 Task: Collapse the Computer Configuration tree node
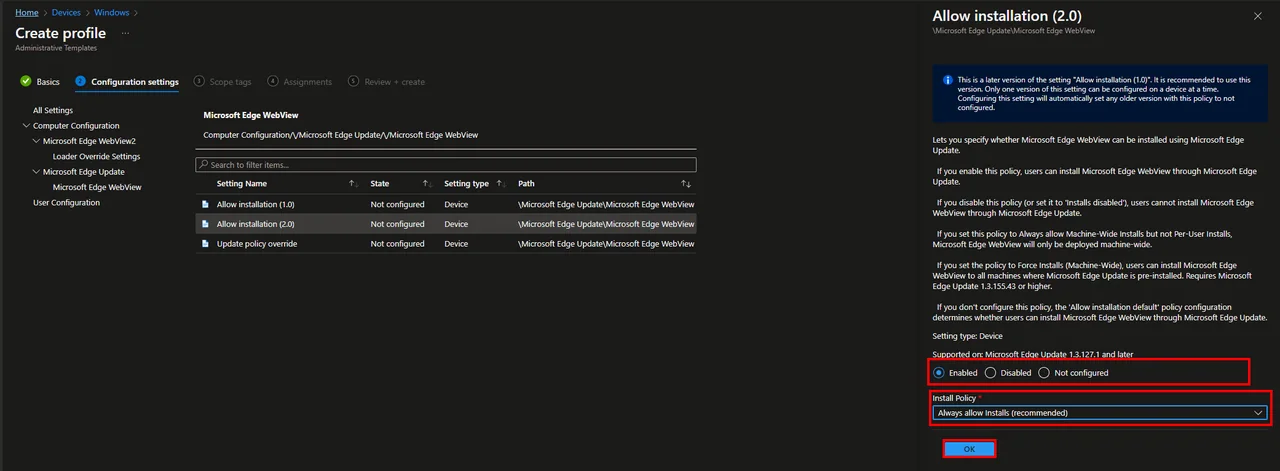click(x=26, y=126)
